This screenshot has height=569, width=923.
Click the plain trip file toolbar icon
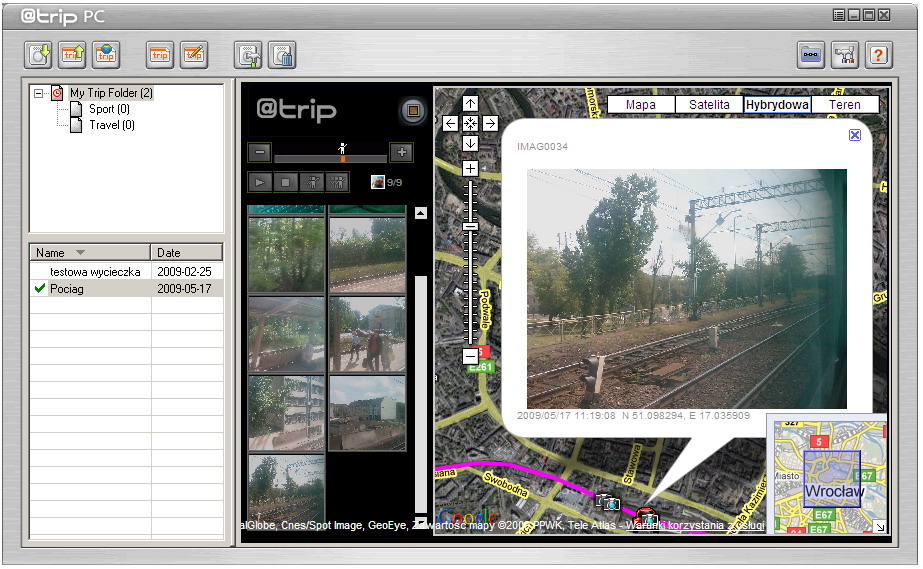click(160, 55)
